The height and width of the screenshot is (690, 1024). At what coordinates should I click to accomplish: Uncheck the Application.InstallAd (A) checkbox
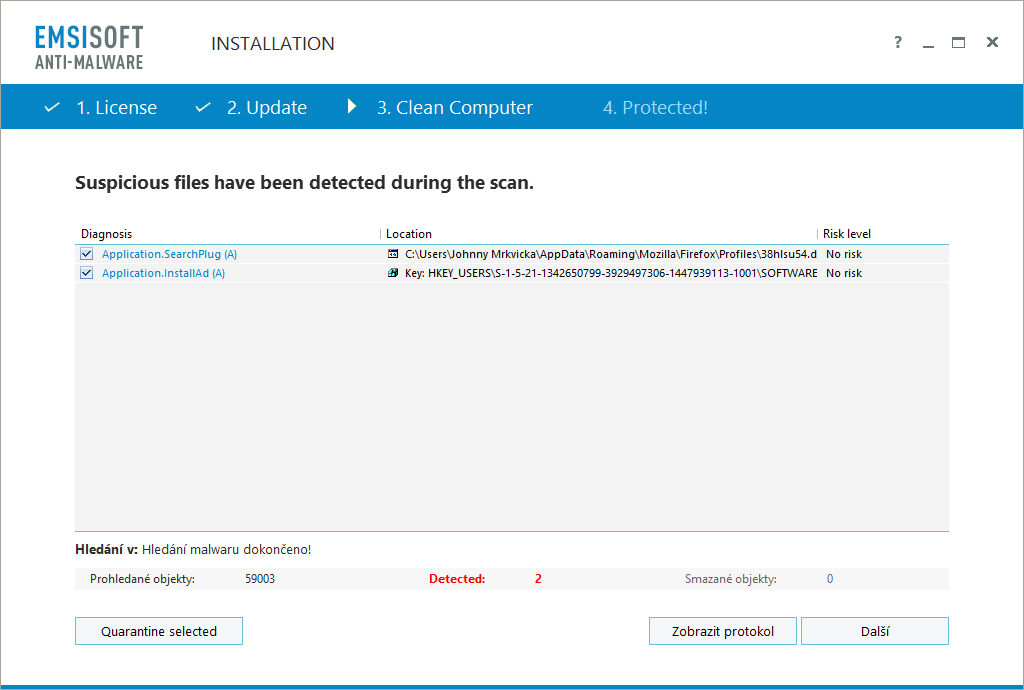pyautogui.click(x=86, y=273)
